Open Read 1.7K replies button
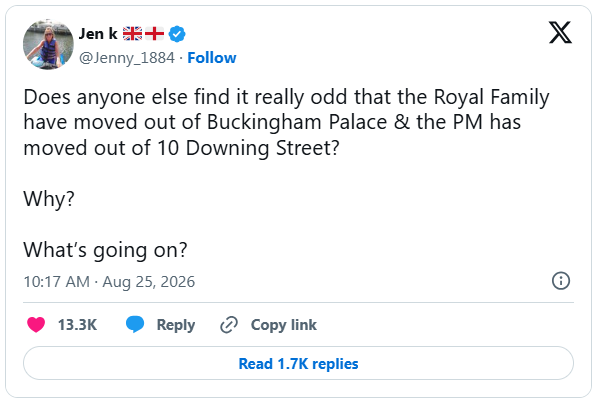This screenshot has width=595, height=402. [x=298, y=363]
